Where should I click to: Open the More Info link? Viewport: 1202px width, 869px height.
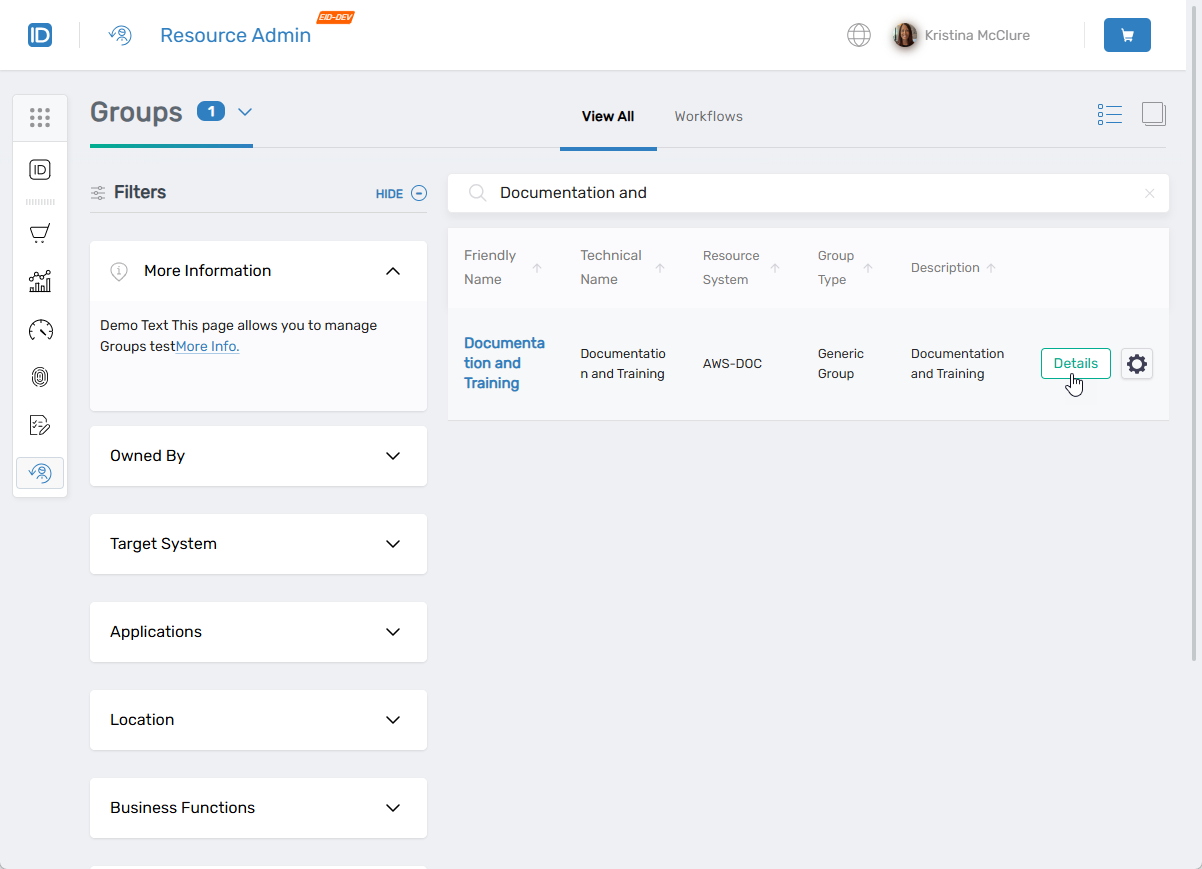(207, 346)
